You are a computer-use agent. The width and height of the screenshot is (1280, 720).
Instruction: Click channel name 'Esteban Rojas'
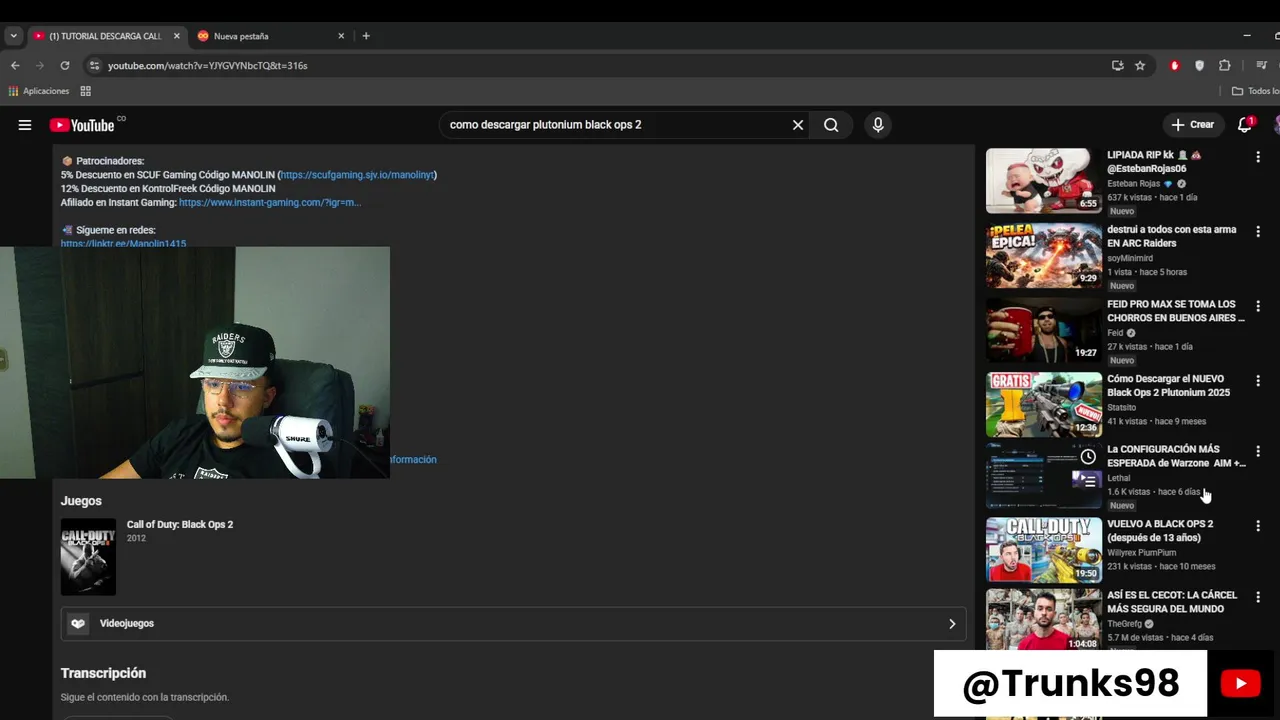1133,184
